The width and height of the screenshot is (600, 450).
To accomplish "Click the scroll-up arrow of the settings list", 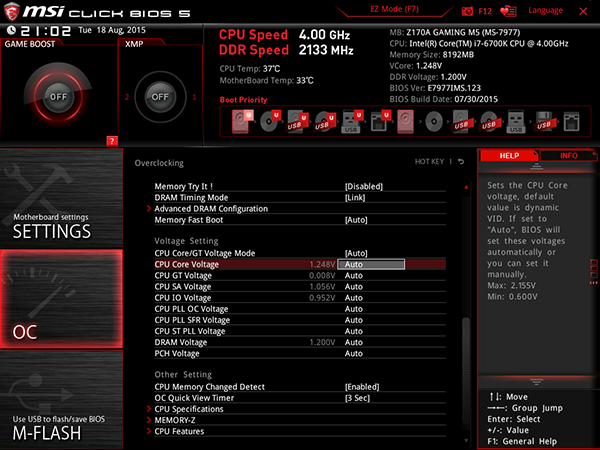I will [466, 187].
